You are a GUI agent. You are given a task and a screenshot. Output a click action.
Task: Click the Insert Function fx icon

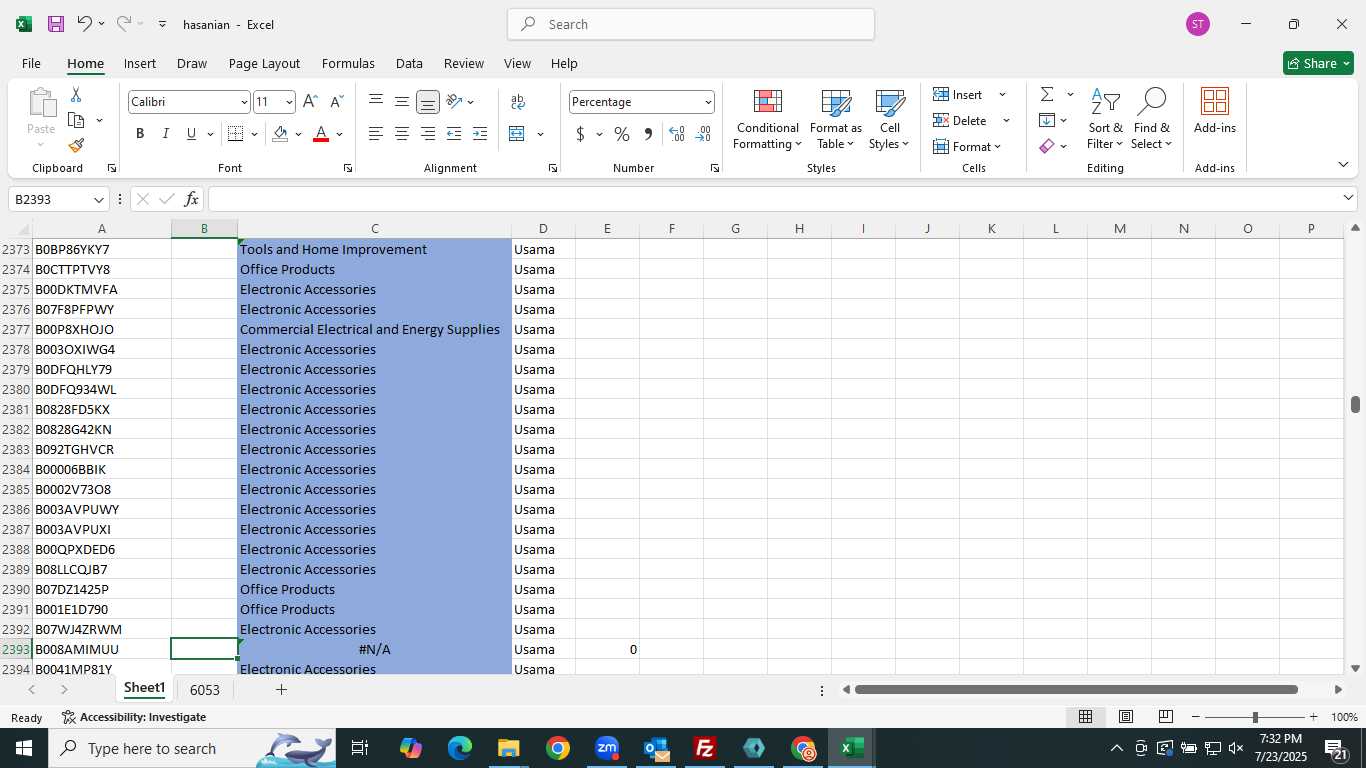point(192,199)
